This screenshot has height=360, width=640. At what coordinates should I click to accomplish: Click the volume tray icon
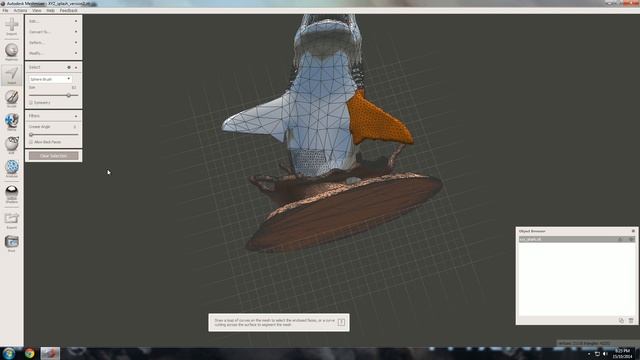(x=605, y=354)
